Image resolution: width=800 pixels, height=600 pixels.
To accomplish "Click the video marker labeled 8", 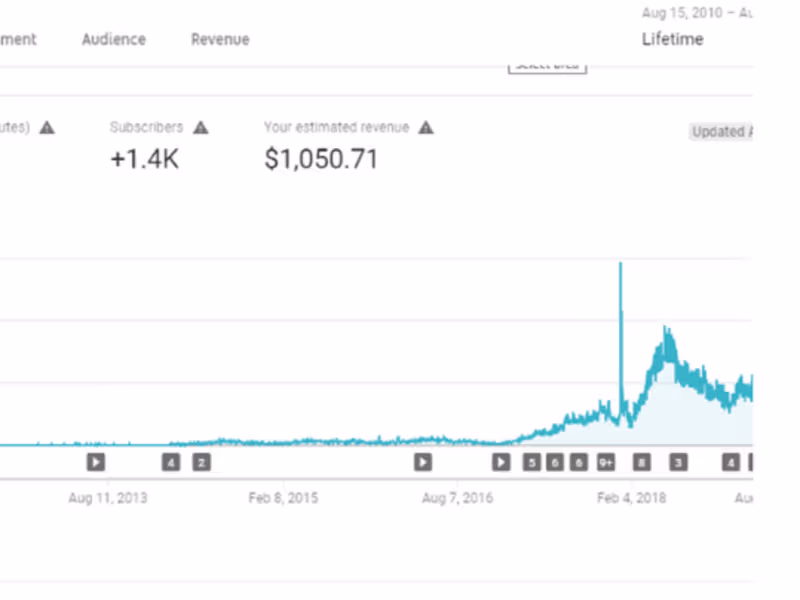I will click(x=641, y=462).
